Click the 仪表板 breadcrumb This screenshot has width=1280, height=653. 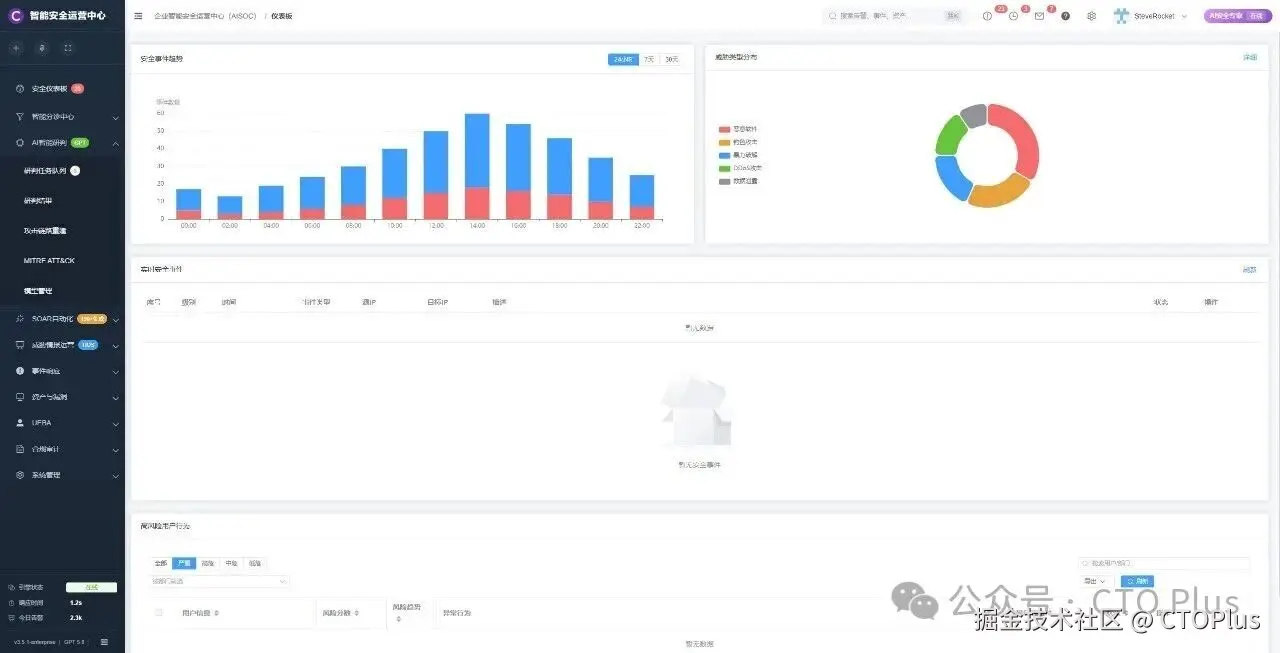pos(282,16)
